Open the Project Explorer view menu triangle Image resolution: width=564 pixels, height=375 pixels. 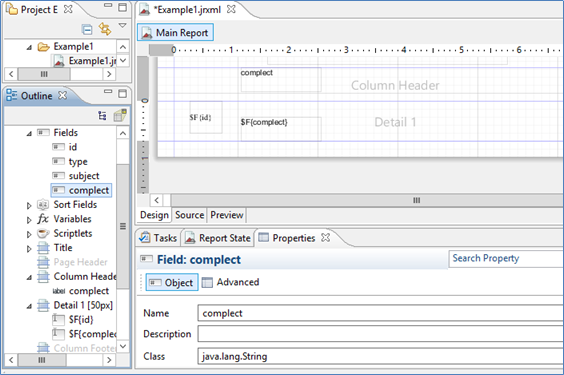(122, 26)
